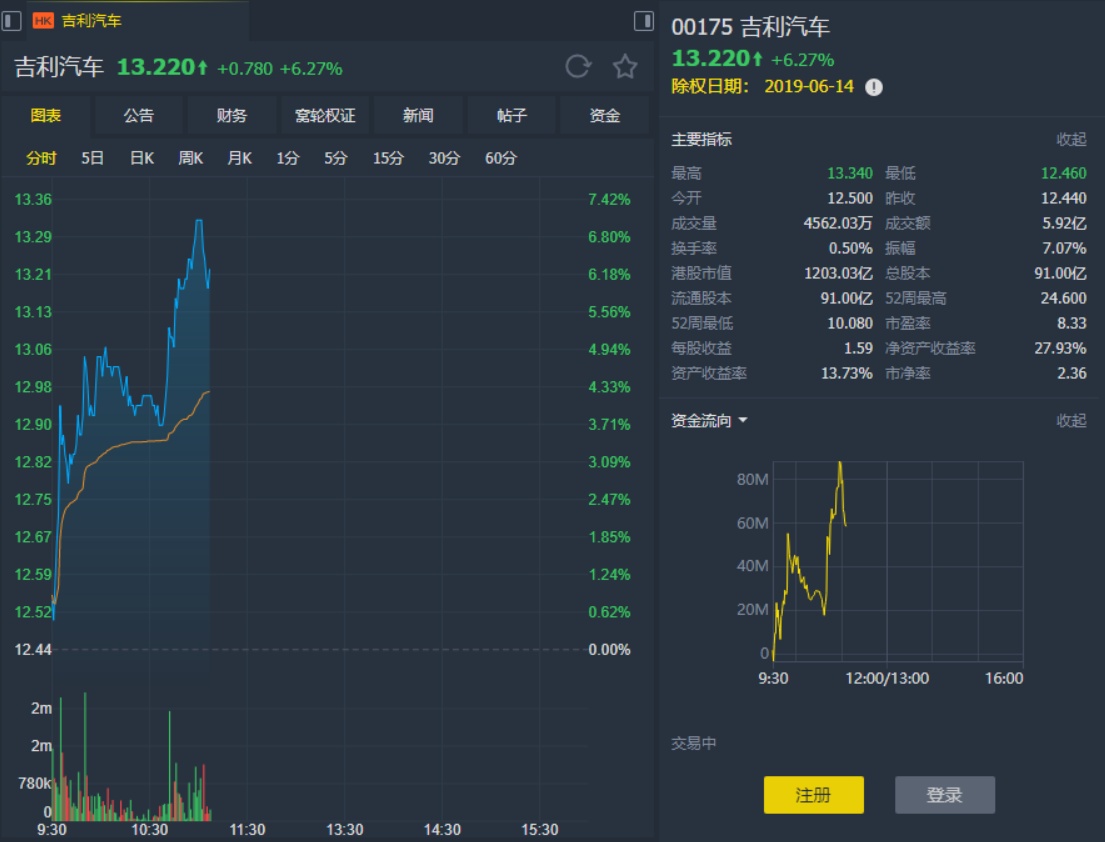Click the HK market badge icon
Screen dimensions: 1105x842
click(x=43, y=20)
